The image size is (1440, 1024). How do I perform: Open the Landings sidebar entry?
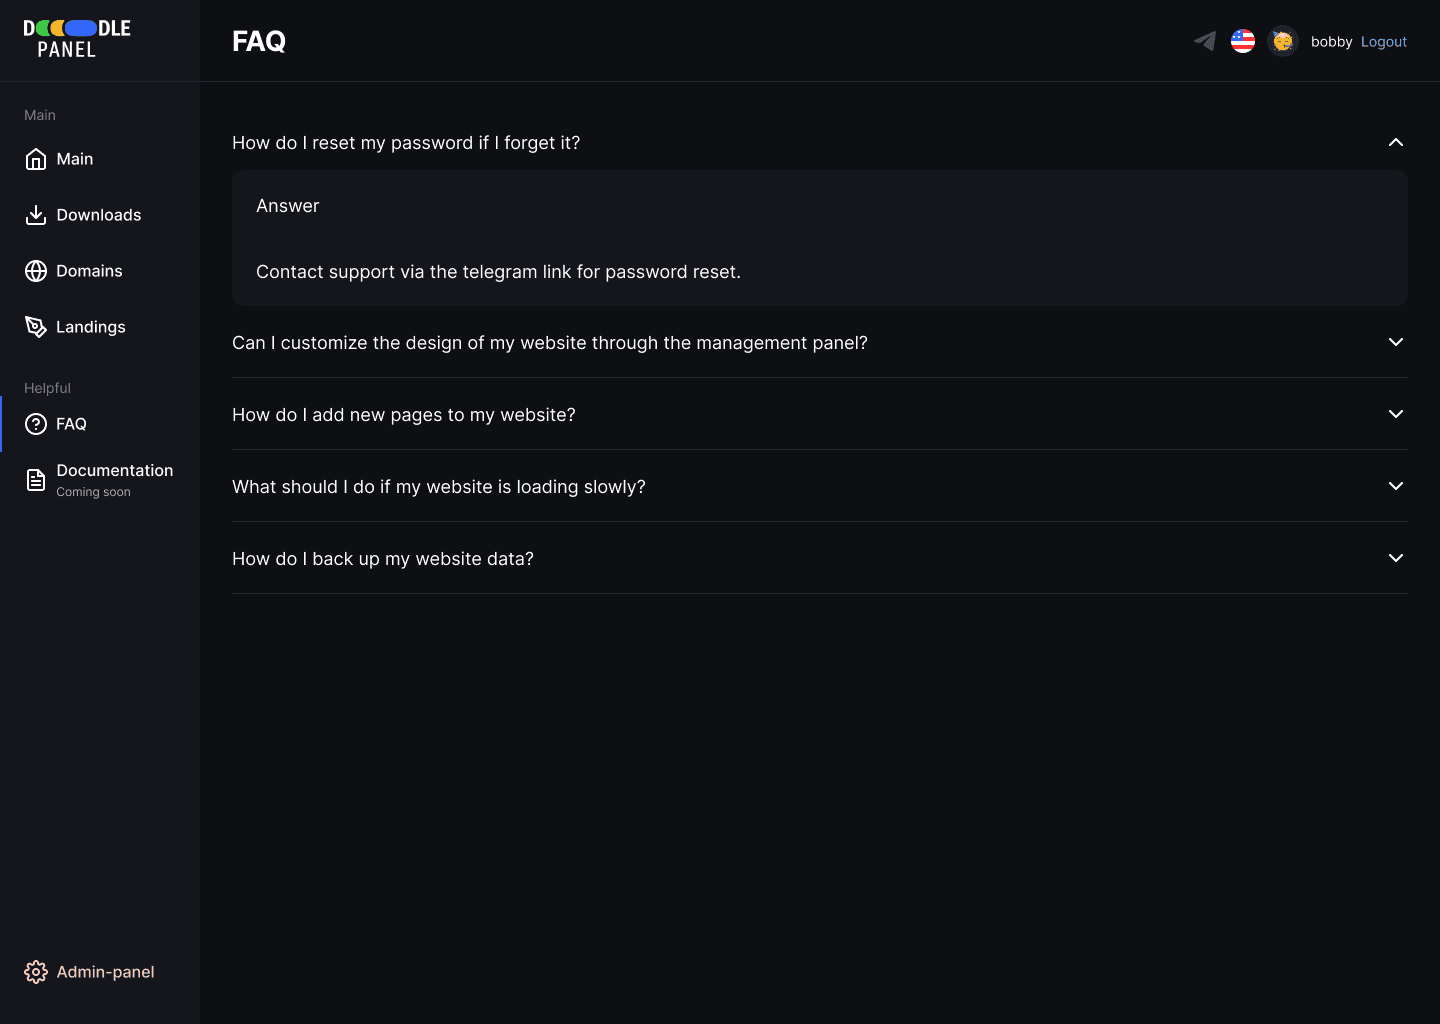pos(100,327)
